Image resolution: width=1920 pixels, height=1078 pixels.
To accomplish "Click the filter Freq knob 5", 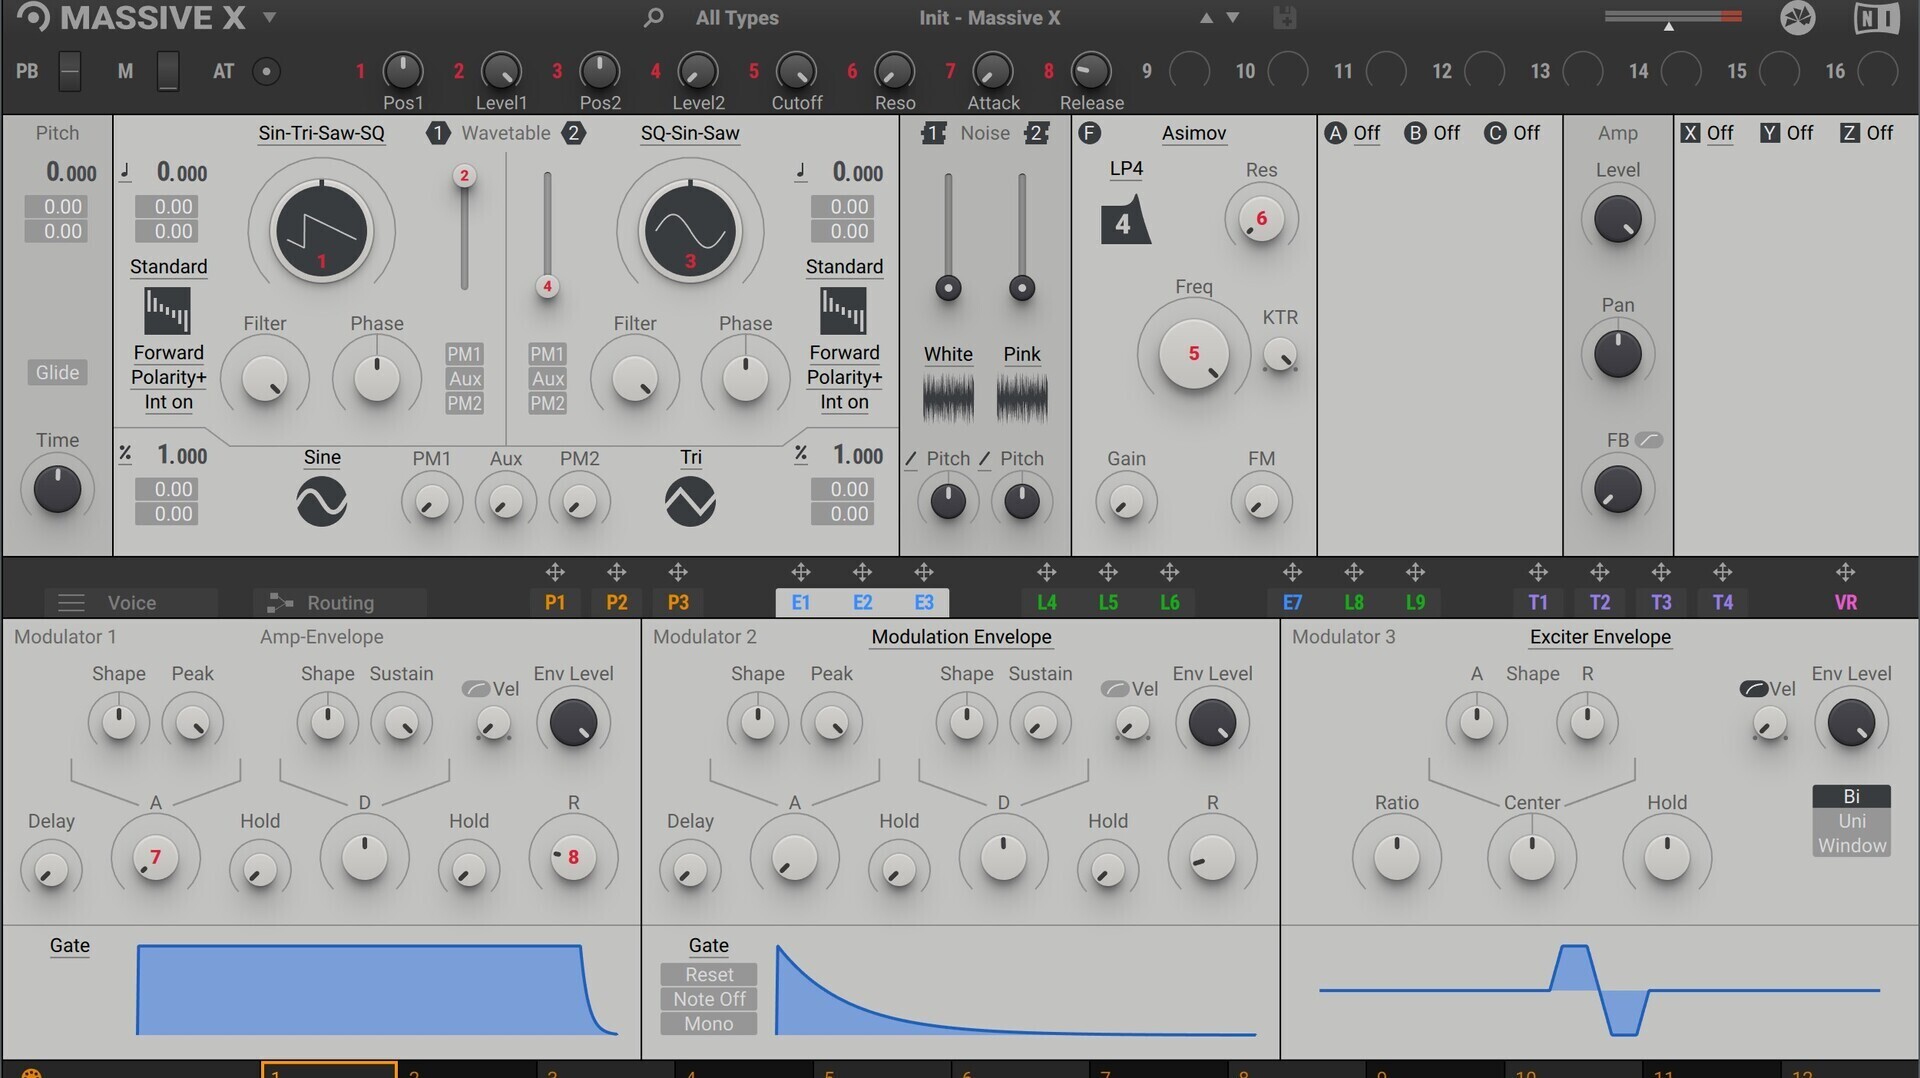I will (x=1193, y=353).
